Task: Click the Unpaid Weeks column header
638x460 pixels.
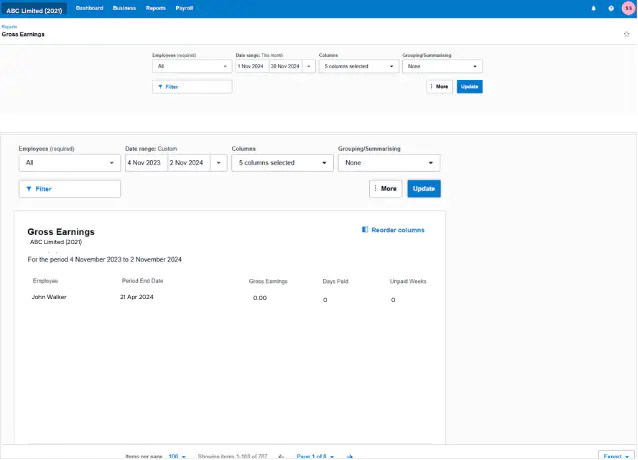Action: pos(408,281)
